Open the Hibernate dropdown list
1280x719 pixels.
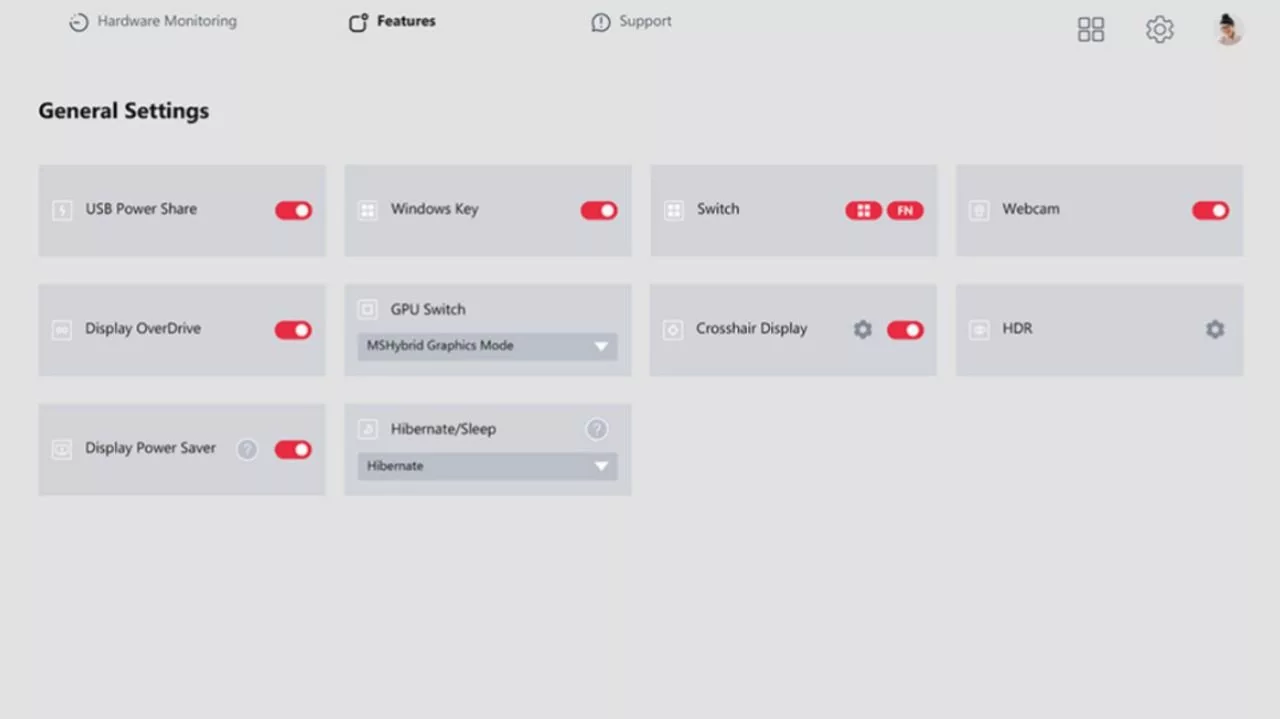pyautogui.click(x=487, y=466)
